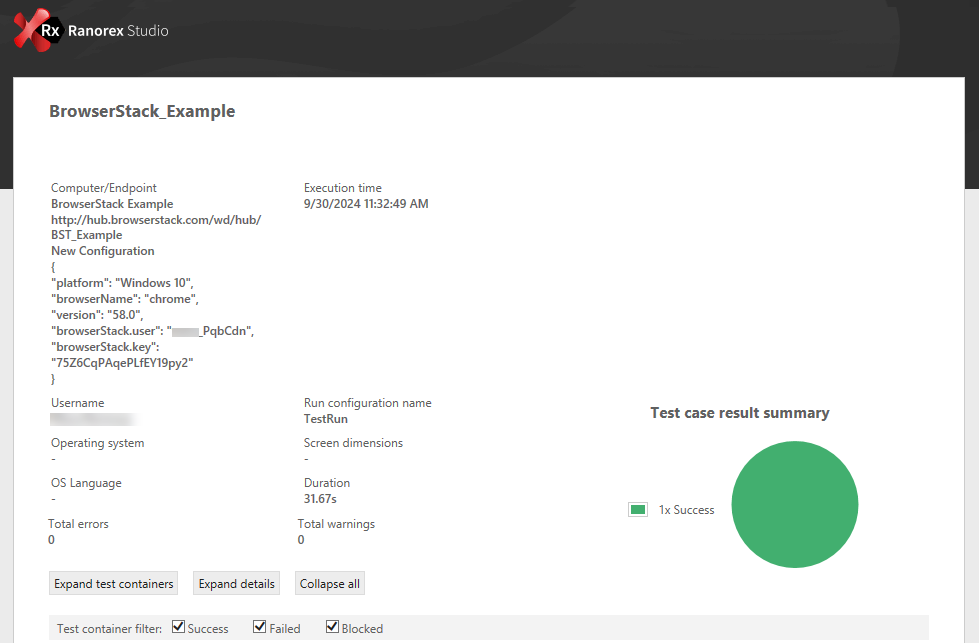
Task: Click the browserStack key value text
Action: tap(122, 363)
